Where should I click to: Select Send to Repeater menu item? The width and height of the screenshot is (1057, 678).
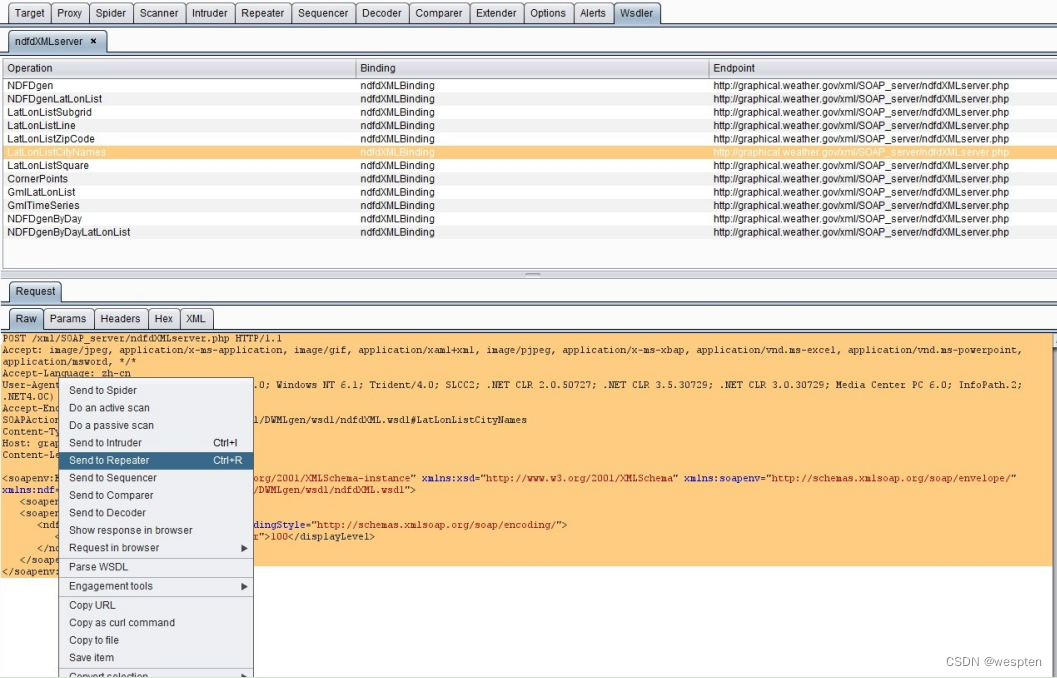click(x=109, y=460)
